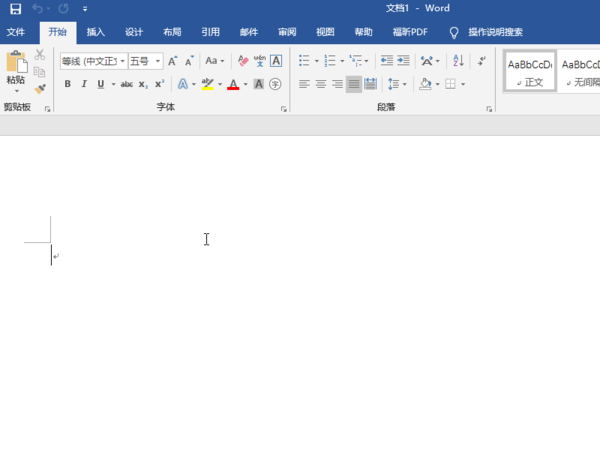Viewport: 600px width, 450px height.
Task: Select the Format Painter brush
Action: click(40, 89)
